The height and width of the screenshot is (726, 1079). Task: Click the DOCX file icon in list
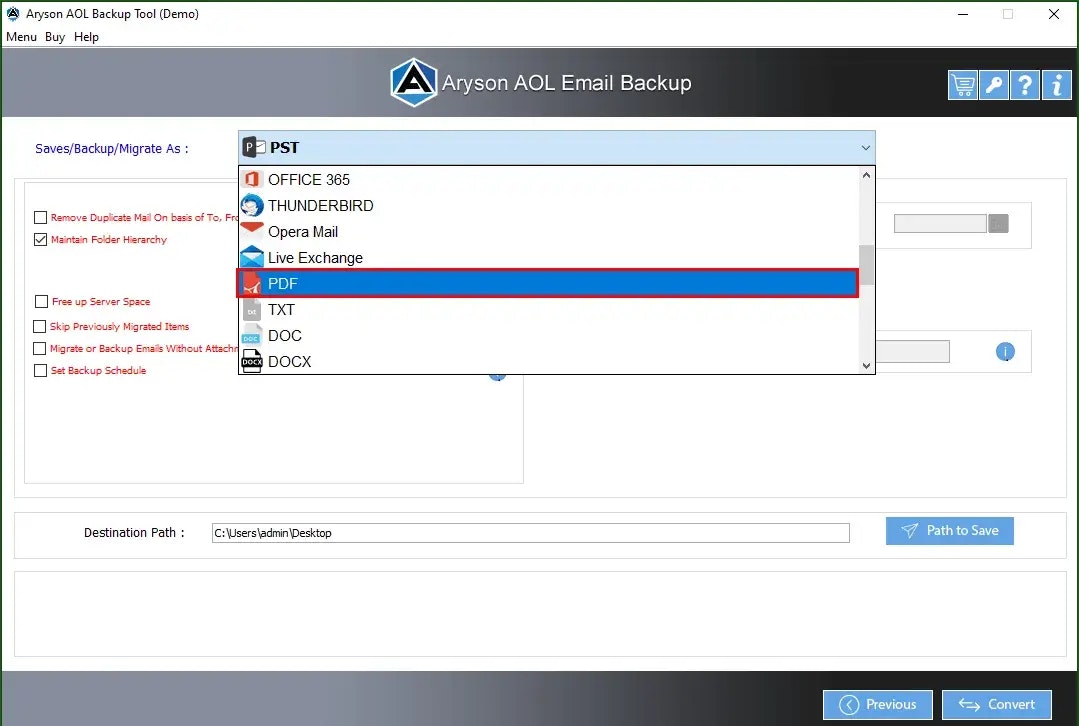252,361
